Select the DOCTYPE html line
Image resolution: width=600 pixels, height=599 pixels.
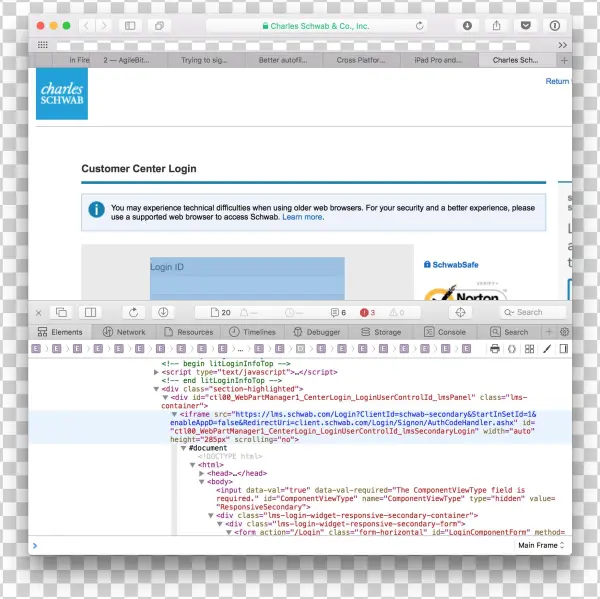coord(230,456)
